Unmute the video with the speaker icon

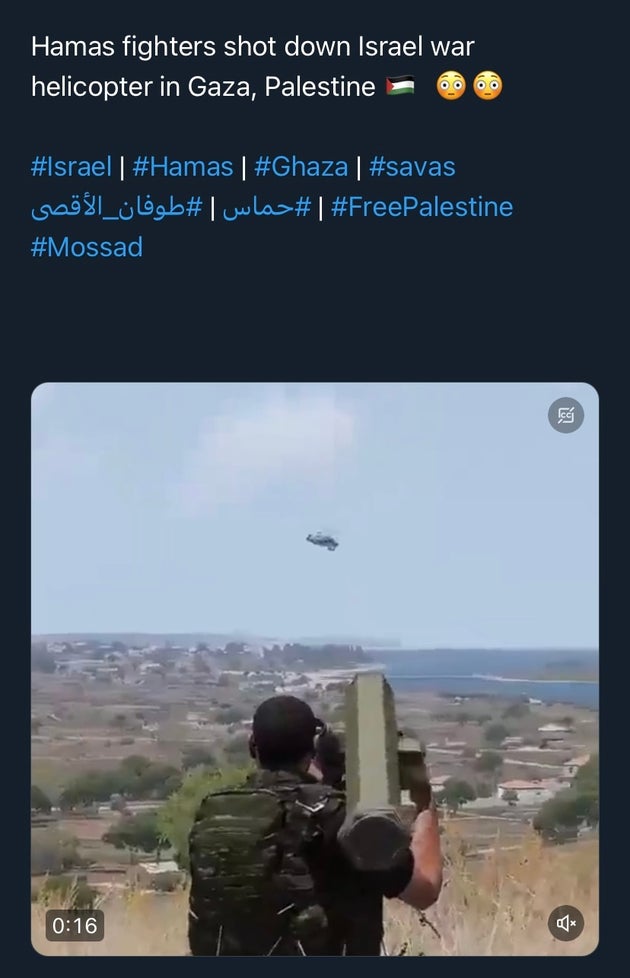pyautogui.click(x=566, y=922)
